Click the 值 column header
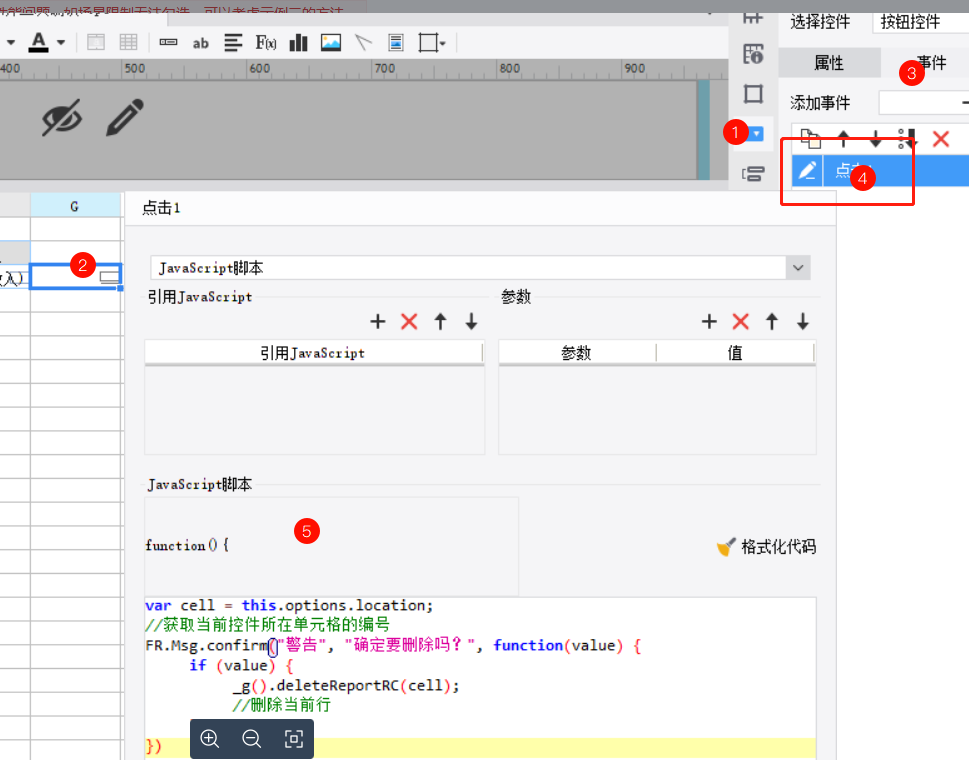969x760 pixels. [735, 353]
